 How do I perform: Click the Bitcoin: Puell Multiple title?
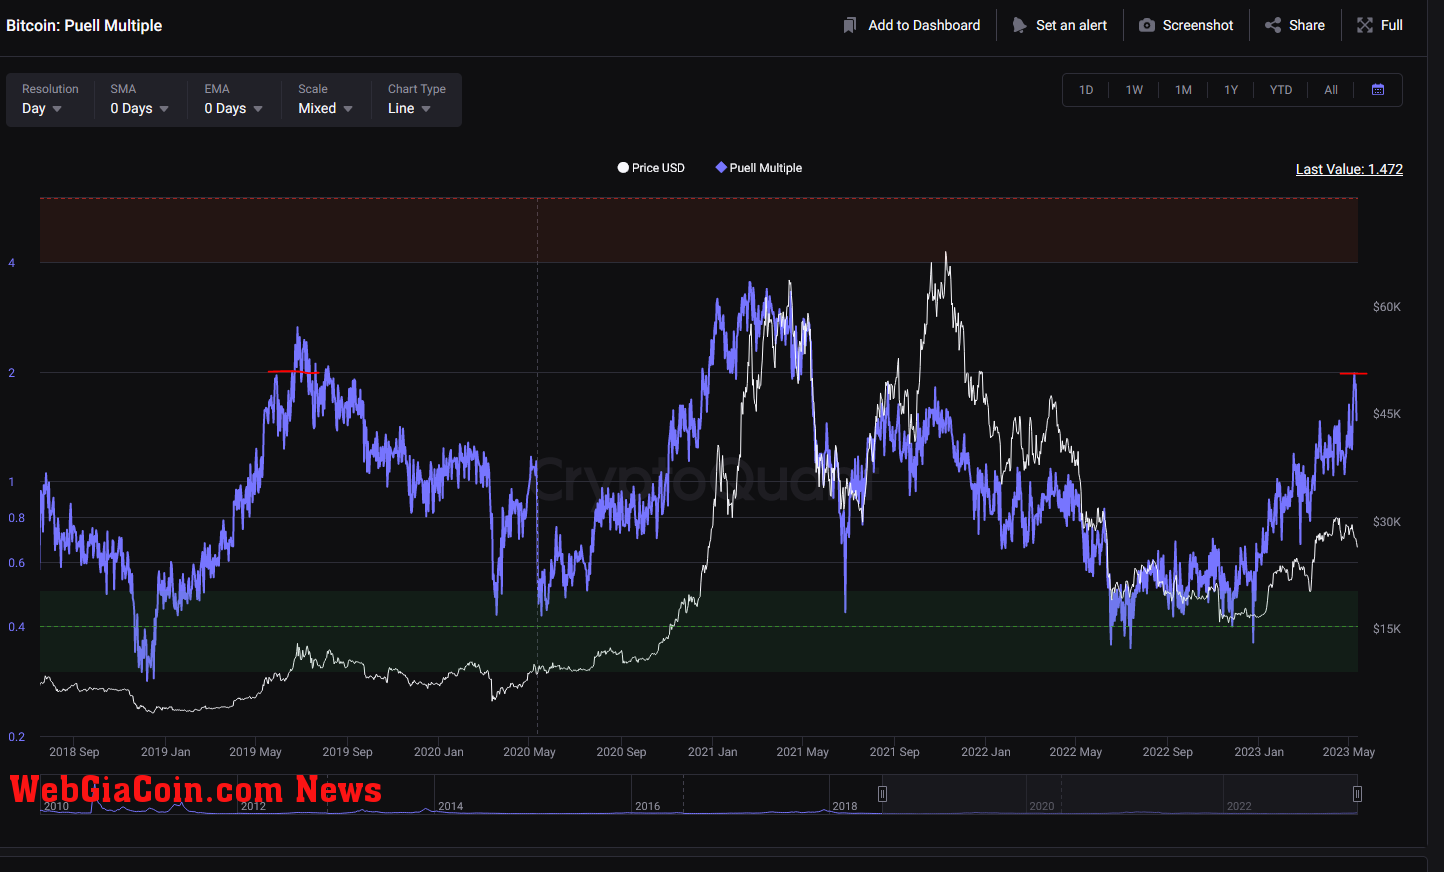click(x=84, y=25)
